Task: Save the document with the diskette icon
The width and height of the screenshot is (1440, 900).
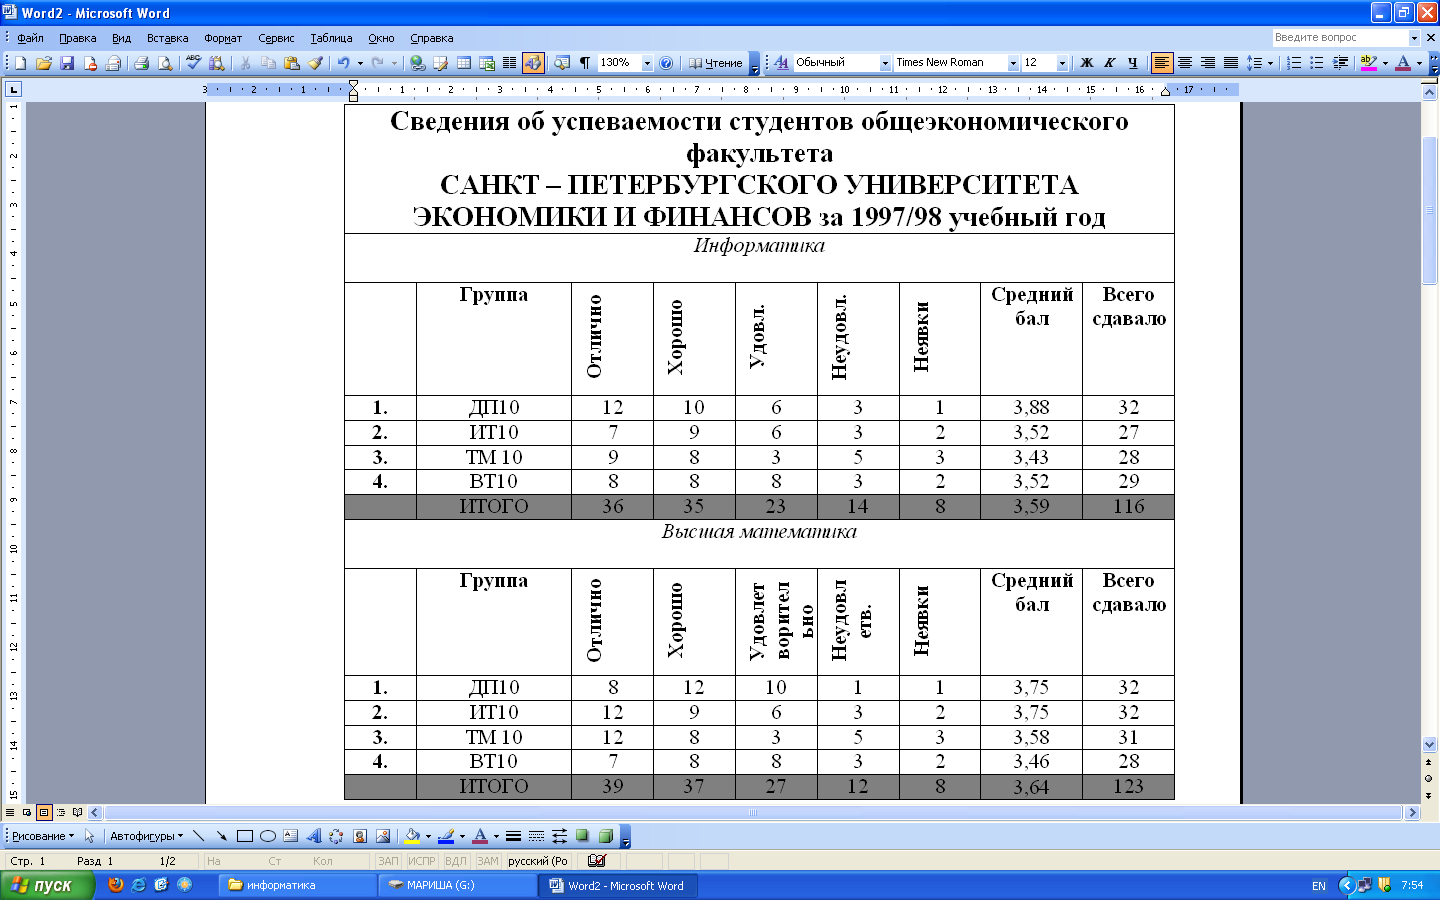Action: pyautogui.click(x=67, y=63)
